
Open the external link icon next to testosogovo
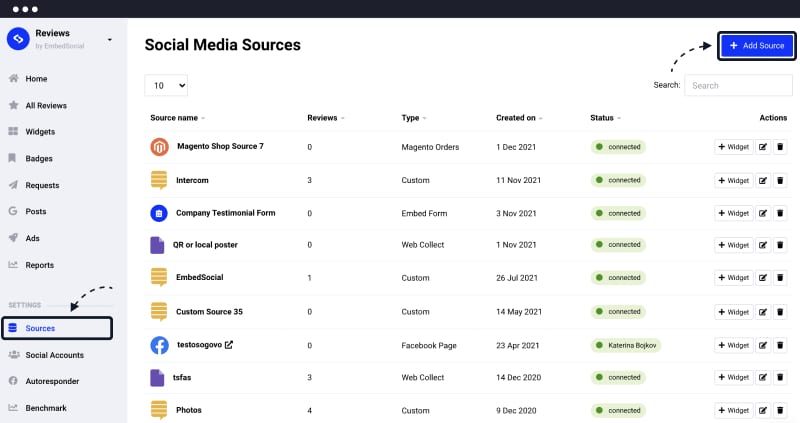229,345
